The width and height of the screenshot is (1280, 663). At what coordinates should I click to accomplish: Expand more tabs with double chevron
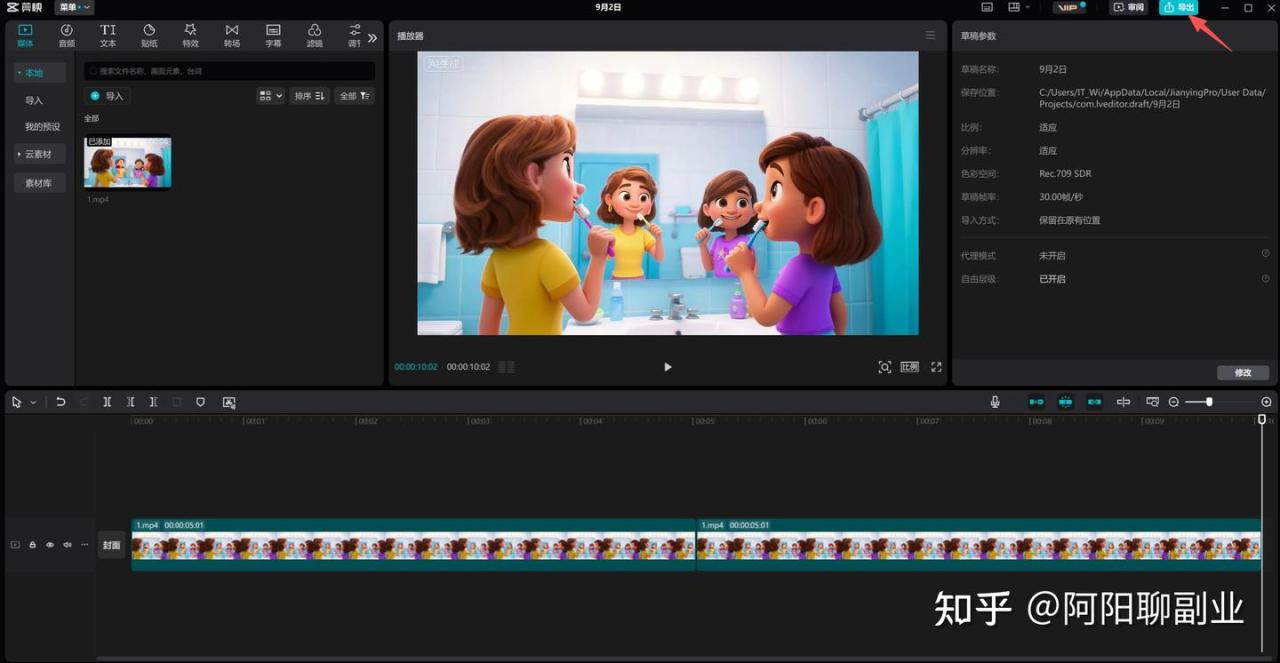(372, 37)
